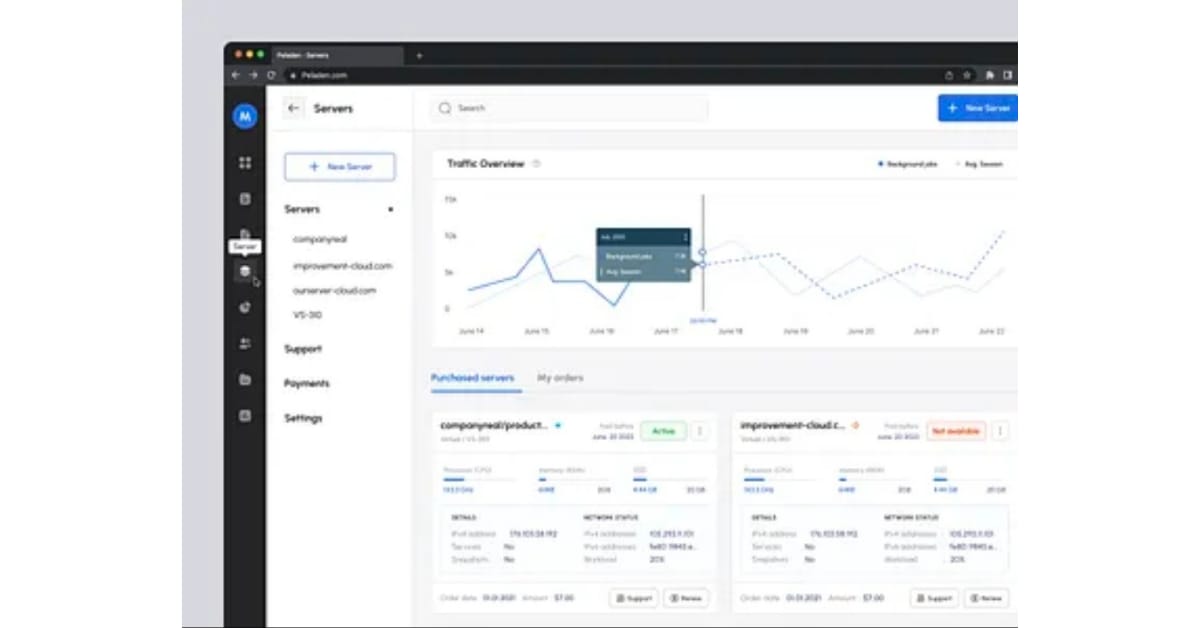Click the blue M profile avatar

(245, 117)
